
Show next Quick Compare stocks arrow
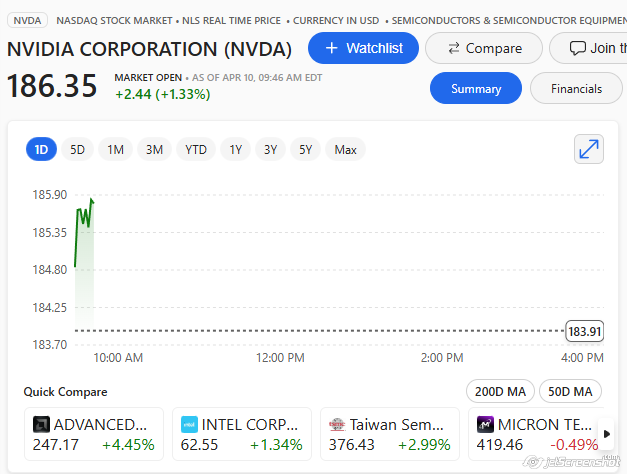[x=607, y=434]
